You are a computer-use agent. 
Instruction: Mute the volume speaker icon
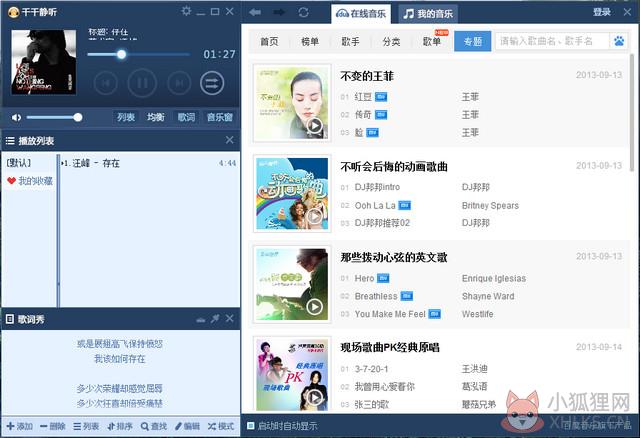tap(16, 118)
